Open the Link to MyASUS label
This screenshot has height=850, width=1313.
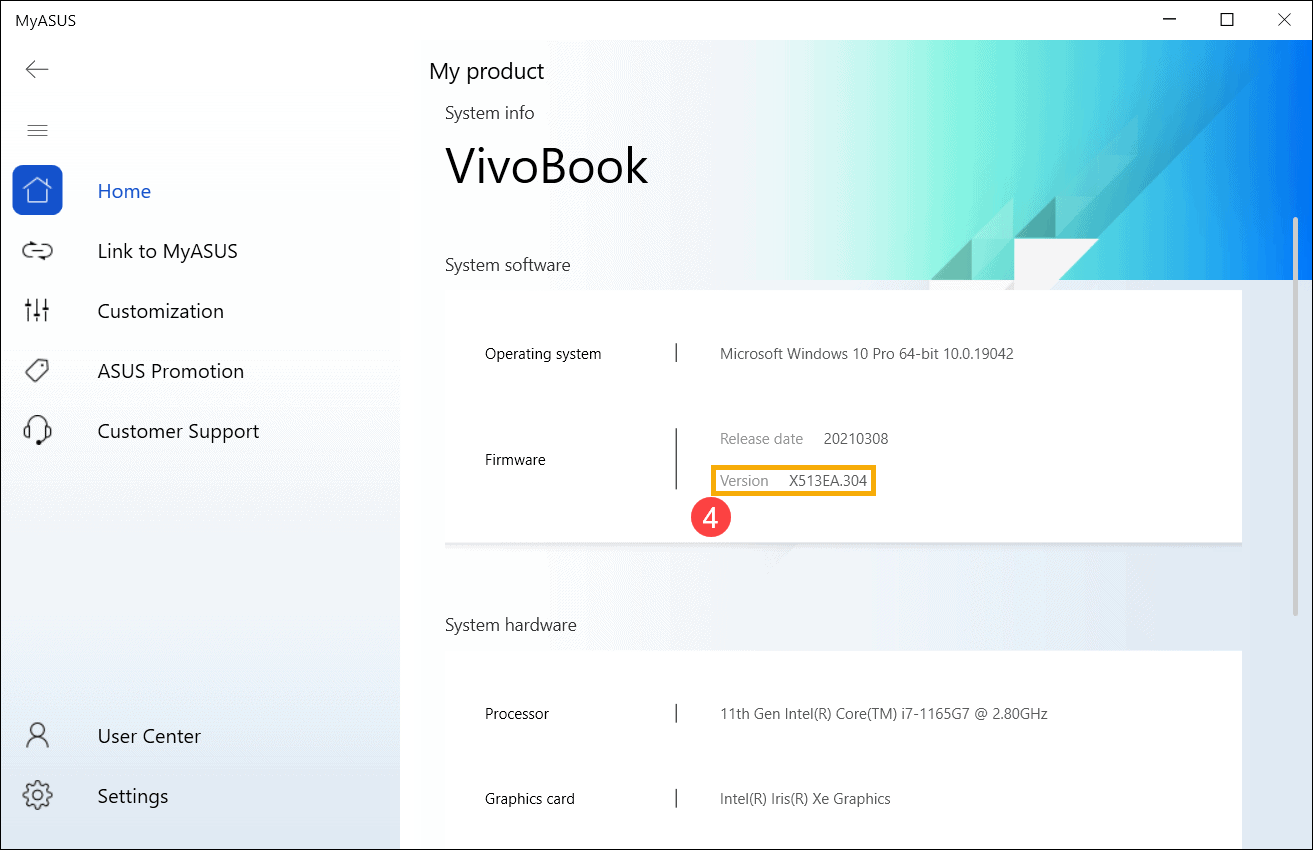pyautogui.click(x=168, y=251)
